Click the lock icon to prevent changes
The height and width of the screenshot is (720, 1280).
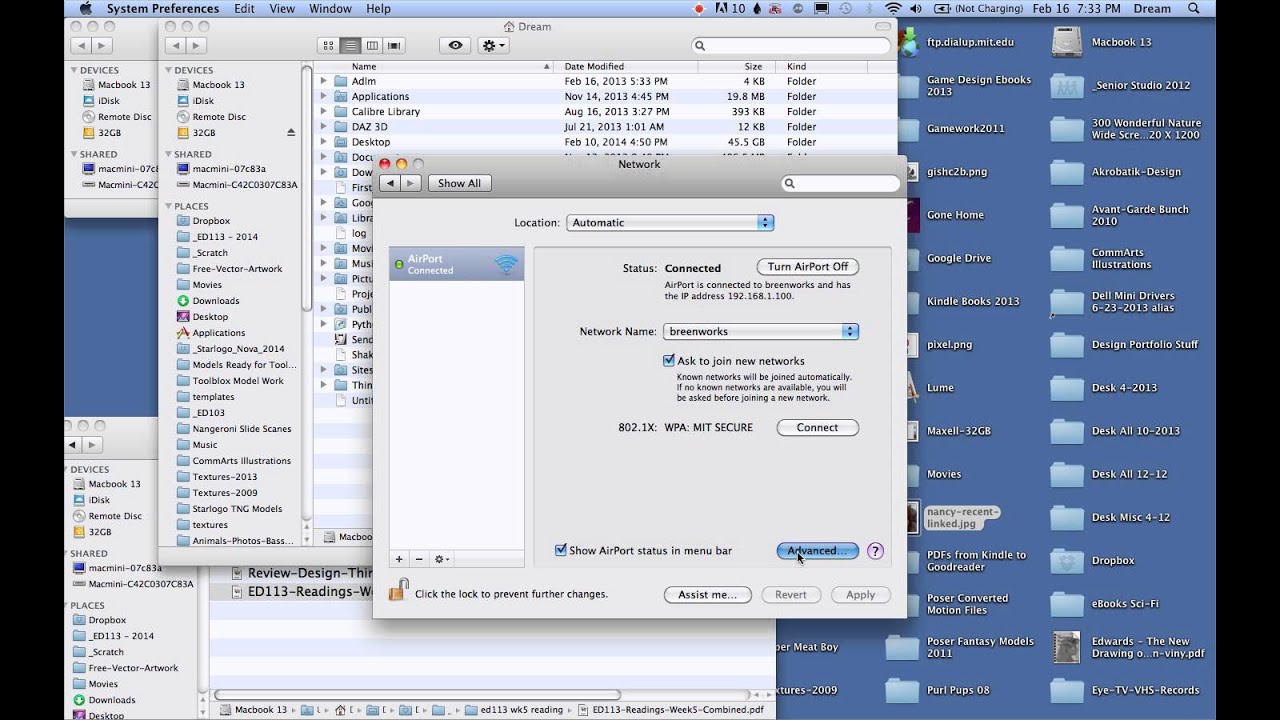click(398, 589)
